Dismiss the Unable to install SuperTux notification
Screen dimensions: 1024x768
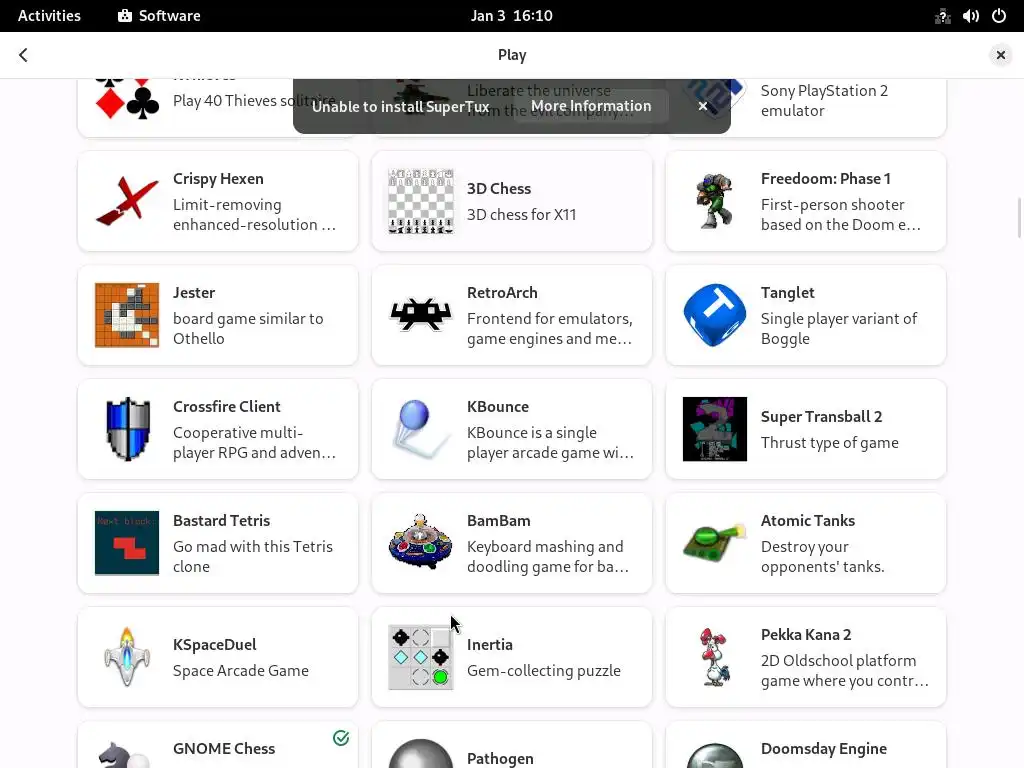pyautogui.click(x=703, y=106)
